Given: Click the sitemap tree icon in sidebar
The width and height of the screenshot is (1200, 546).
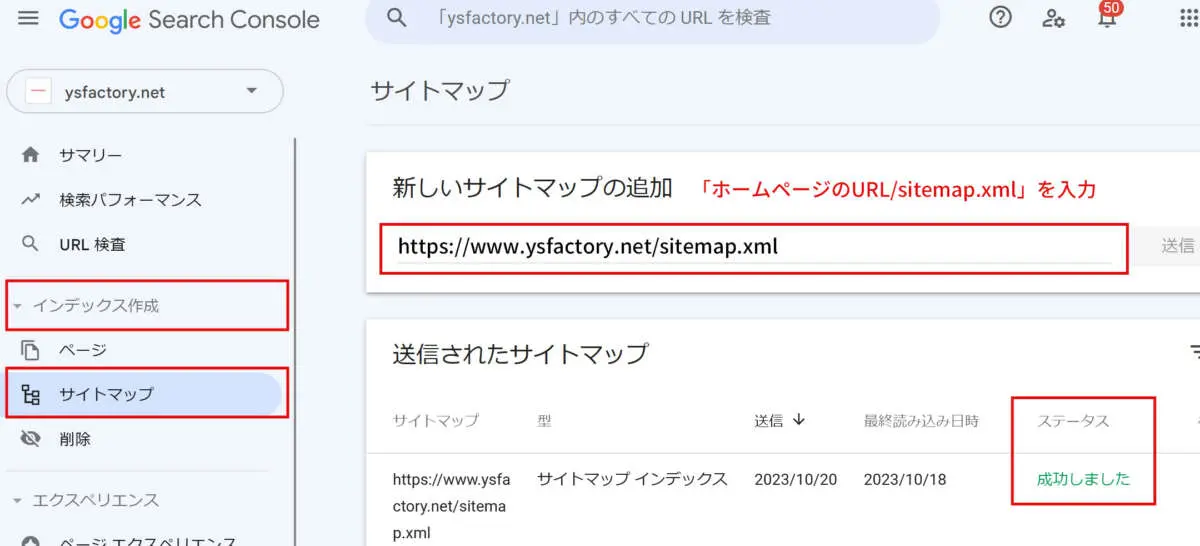Looking at the screenshot, I should [30, 394].
